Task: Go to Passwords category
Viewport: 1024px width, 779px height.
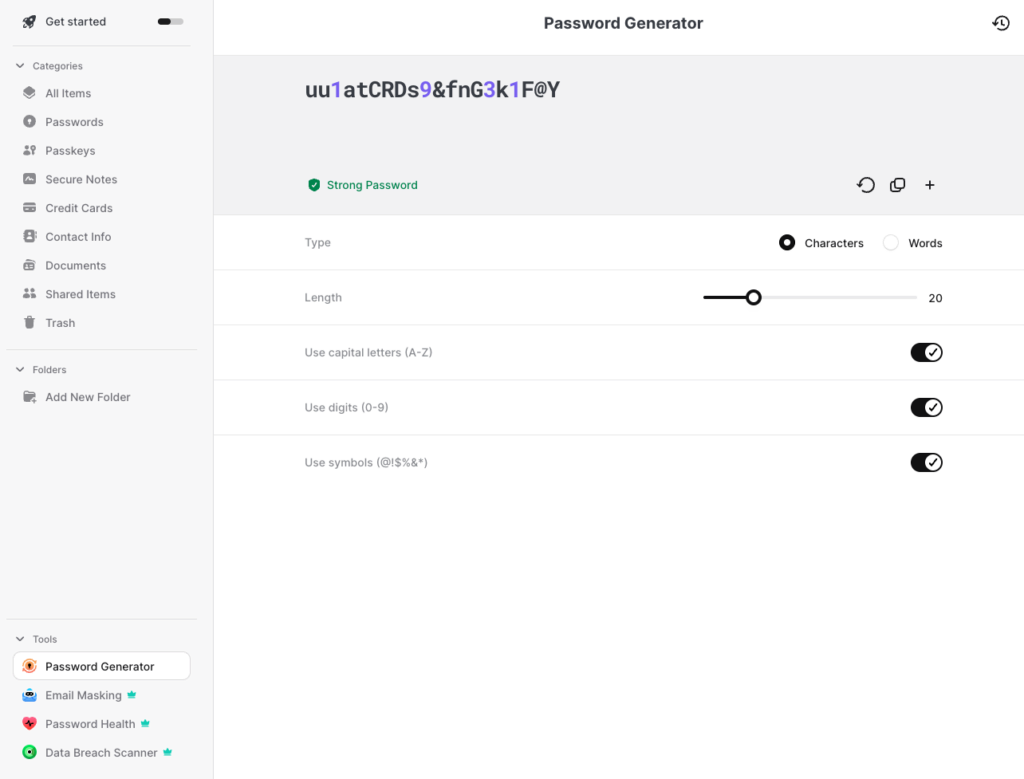Action: click(74, 122)
